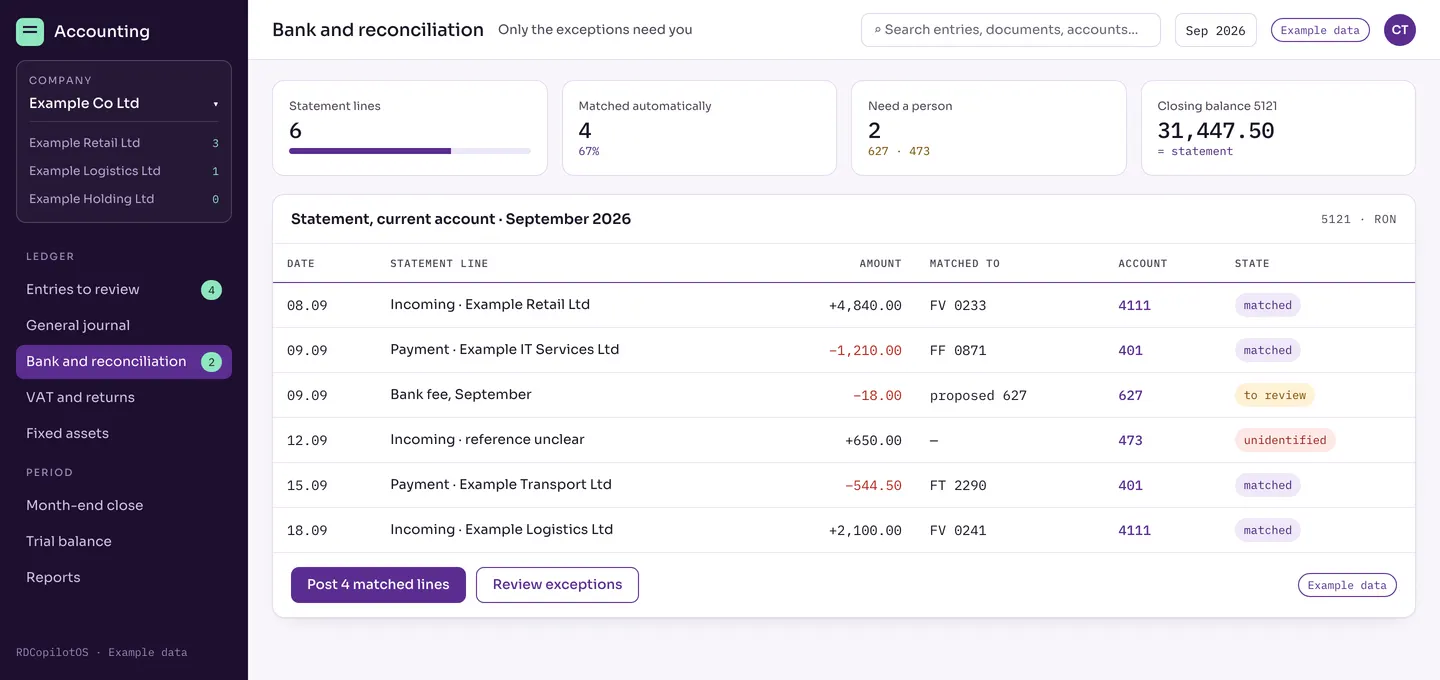This screenshot has height=680, width=1440.
Task: Click amount +650.00
Action: coord(873,440)
